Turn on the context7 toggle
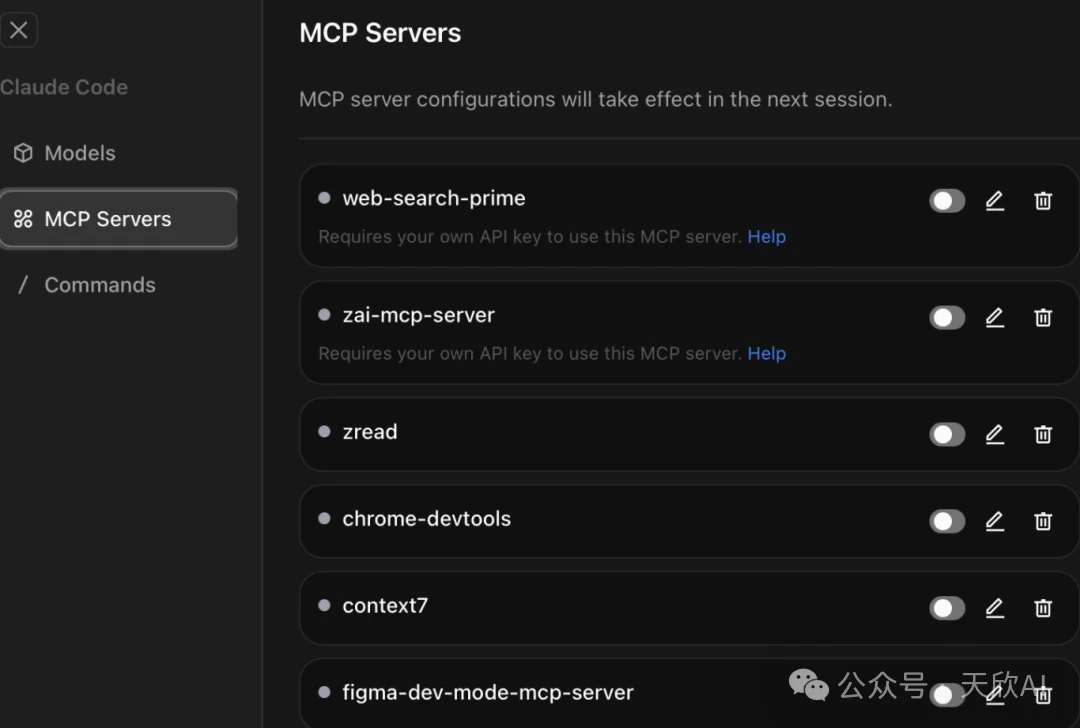 click(x=947, y=608)
